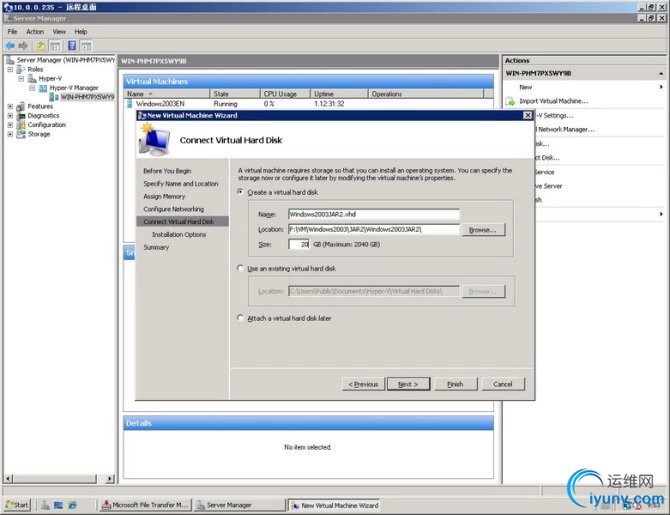
Task: Expand the Storage tree node
Action: tap(10, 134)
